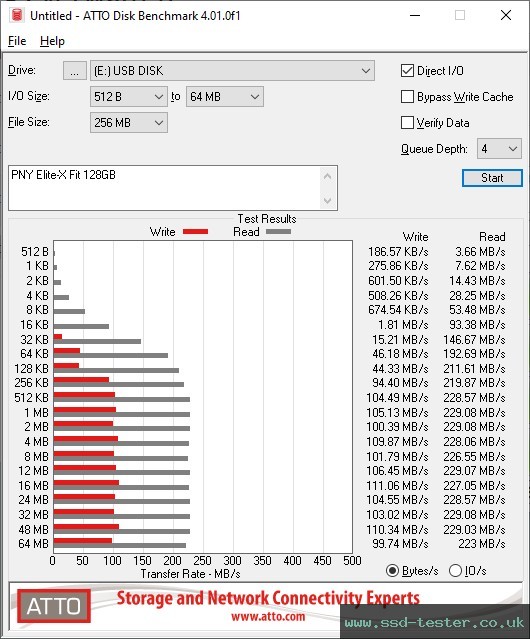
Task: Click the browse drive '...' button
Action: 75,71
